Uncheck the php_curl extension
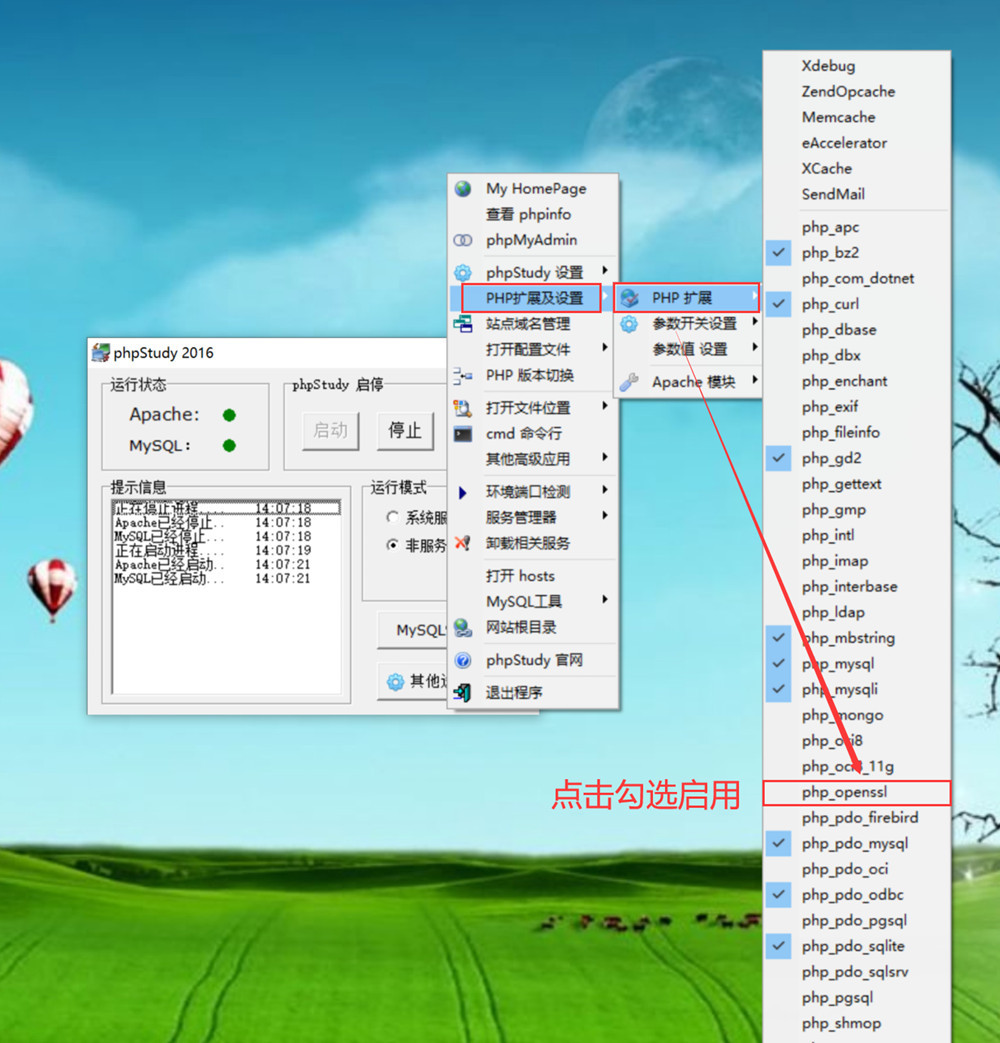Viewport: 1000px width, 1043px height. [830, 304]
